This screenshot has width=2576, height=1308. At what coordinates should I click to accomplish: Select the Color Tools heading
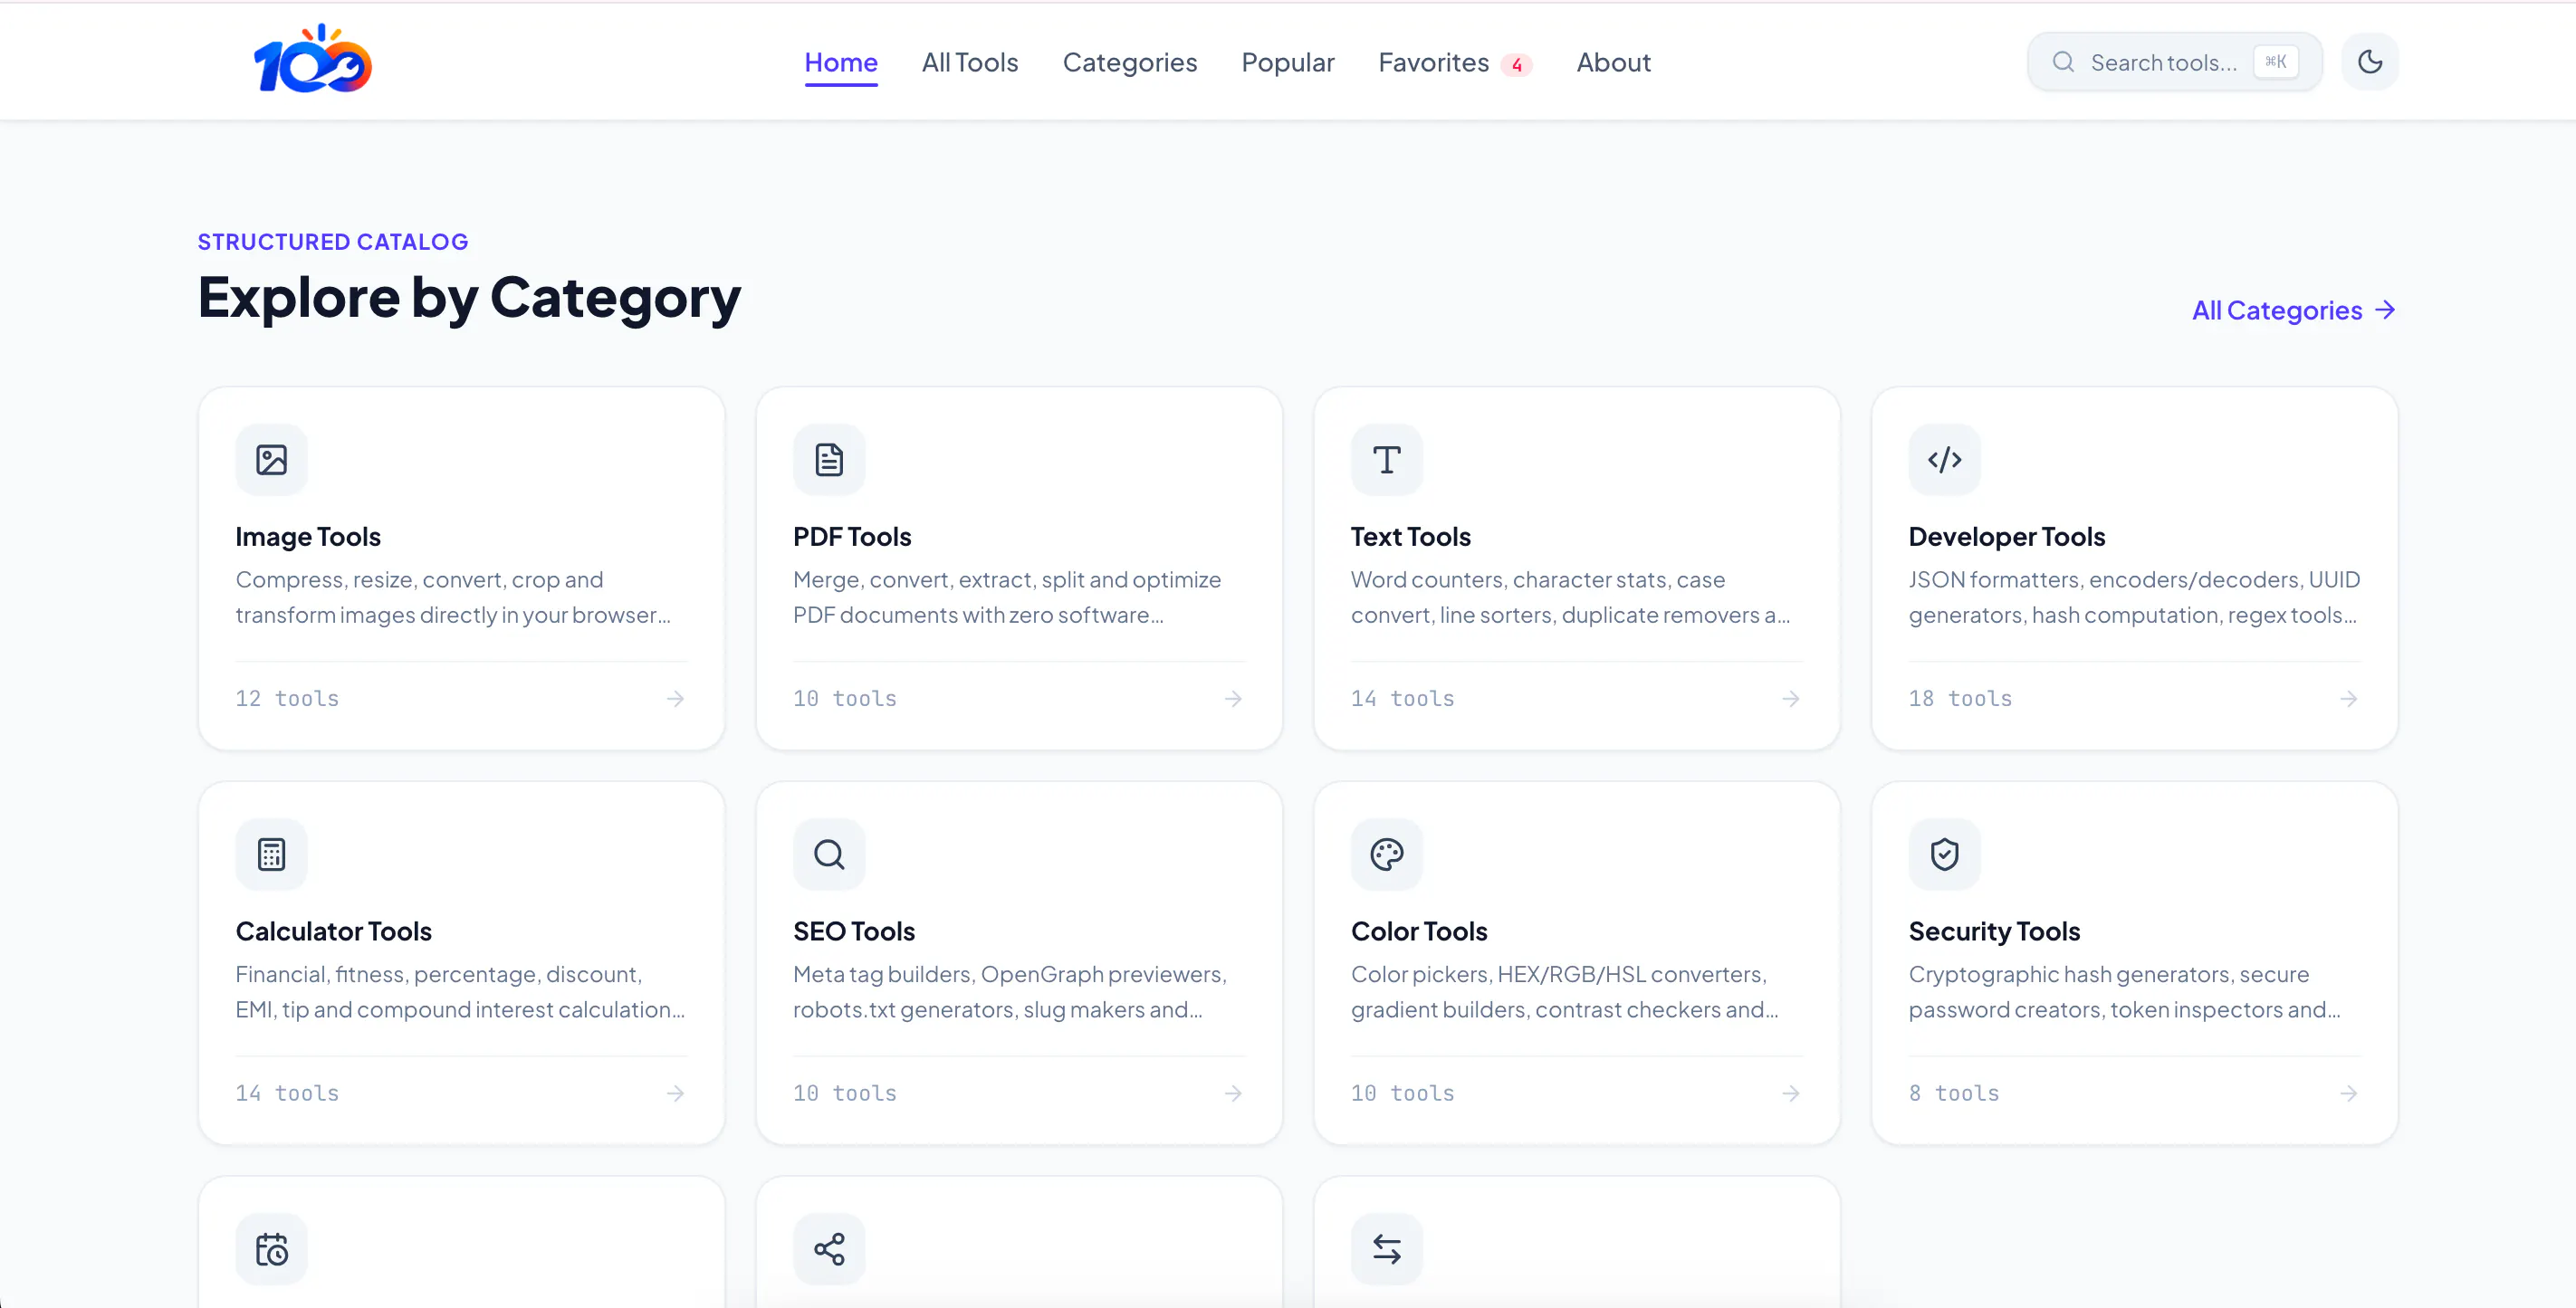tap(1419, 932)
